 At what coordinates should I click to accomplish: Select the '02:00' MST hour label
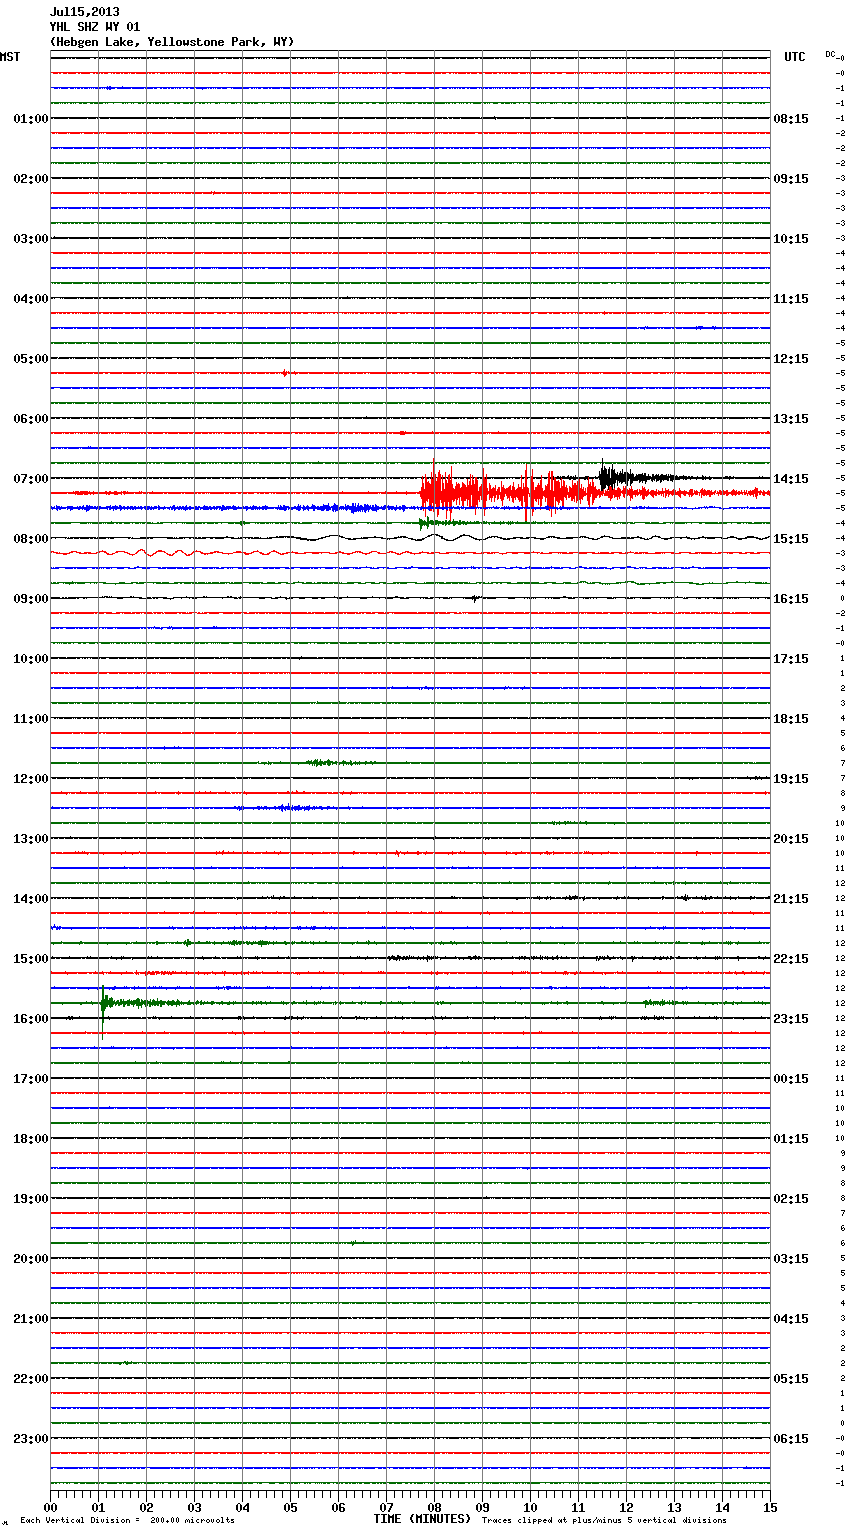31,179
